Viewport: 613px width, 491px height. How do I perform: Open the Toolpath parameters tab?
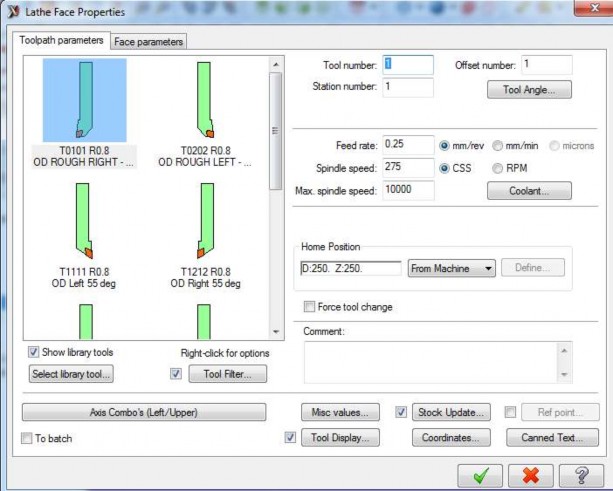pos(62,41)
